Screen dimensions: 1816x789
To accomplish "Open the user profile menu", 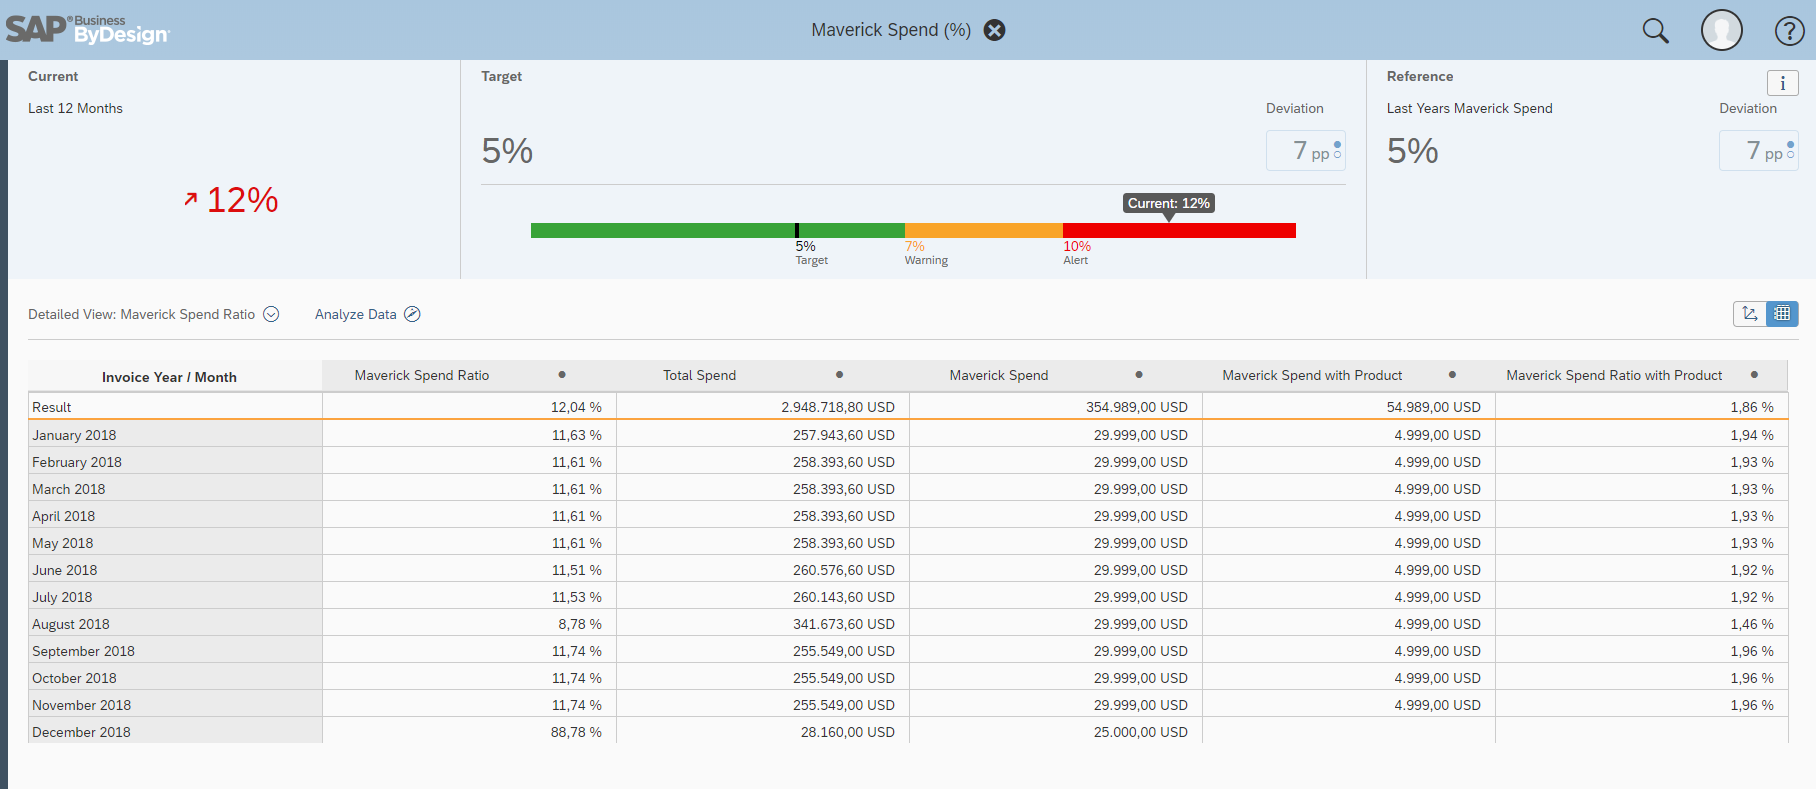I will tap(1721, 30).
